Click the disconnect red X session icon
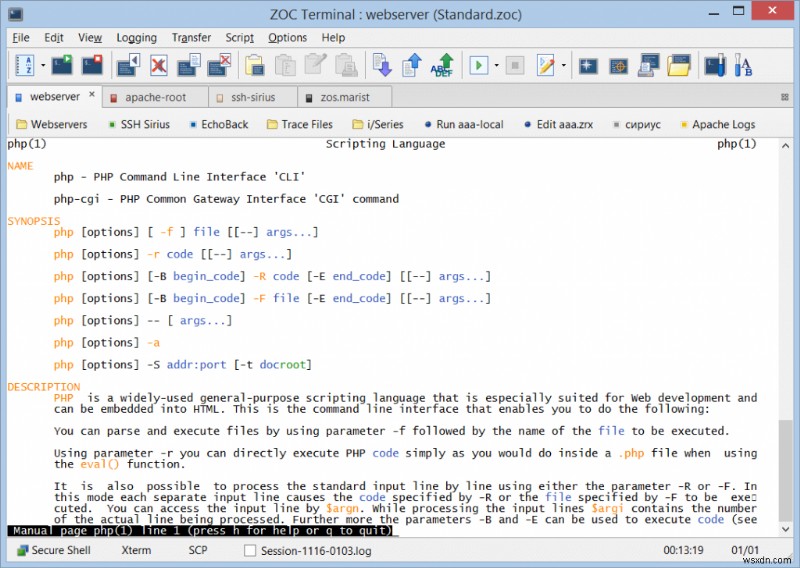Screen dimensions: 800x568 pyautogui.click(x=159, y=66)
